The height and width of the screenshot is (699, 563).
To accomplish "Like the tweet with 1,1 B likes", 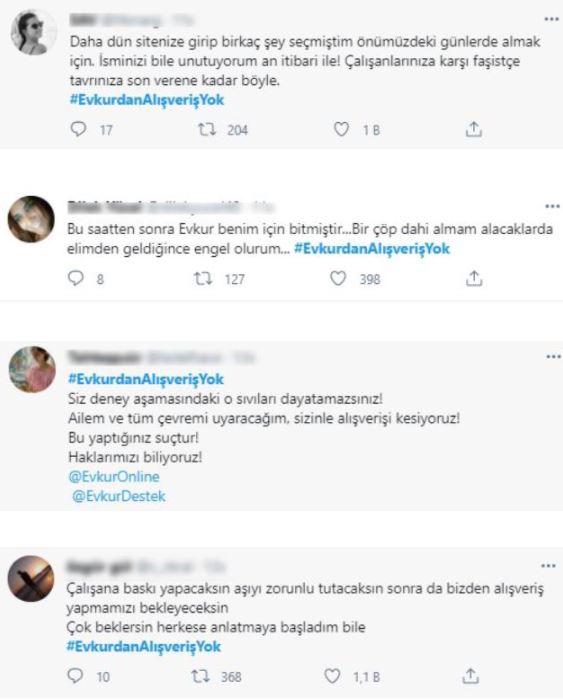I will pos(332,676).
